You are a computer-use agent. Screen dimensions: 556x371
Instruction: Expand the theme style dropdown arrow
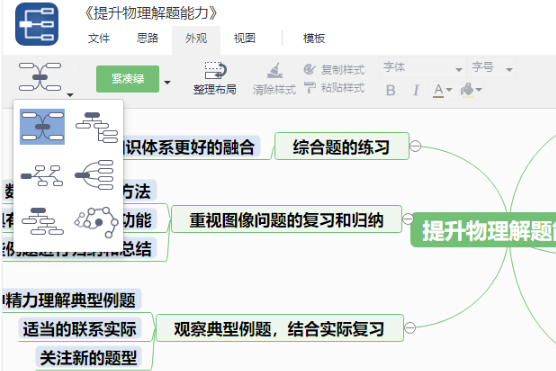pos(167,82)
